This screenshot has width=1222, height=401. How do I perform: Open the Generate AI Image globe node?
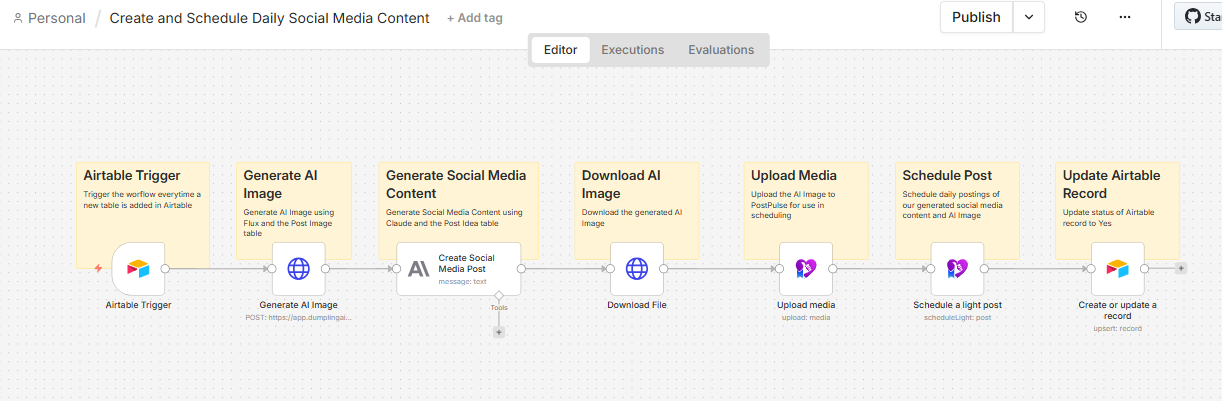[298, 268]
